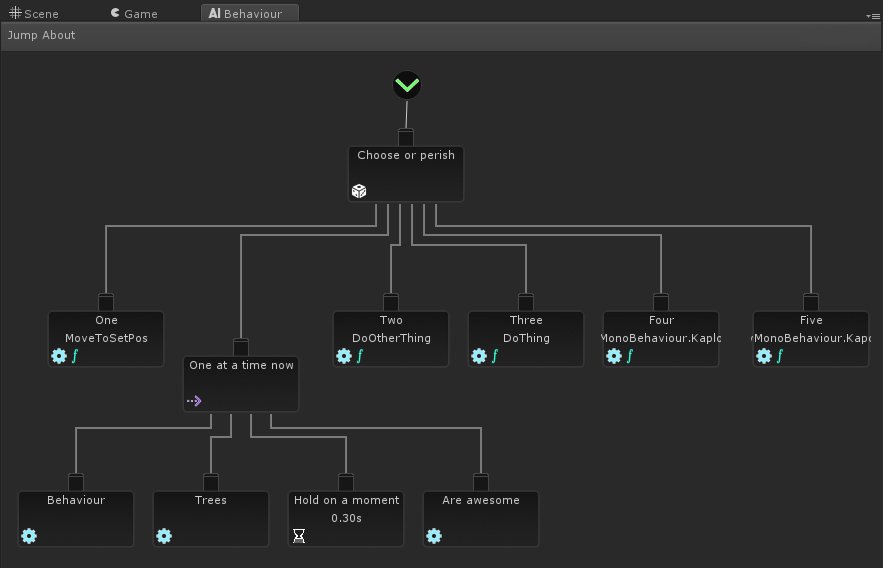Select the One at a time now node
The height and width of the screenshot is (568, 883).
pos(241,384)
